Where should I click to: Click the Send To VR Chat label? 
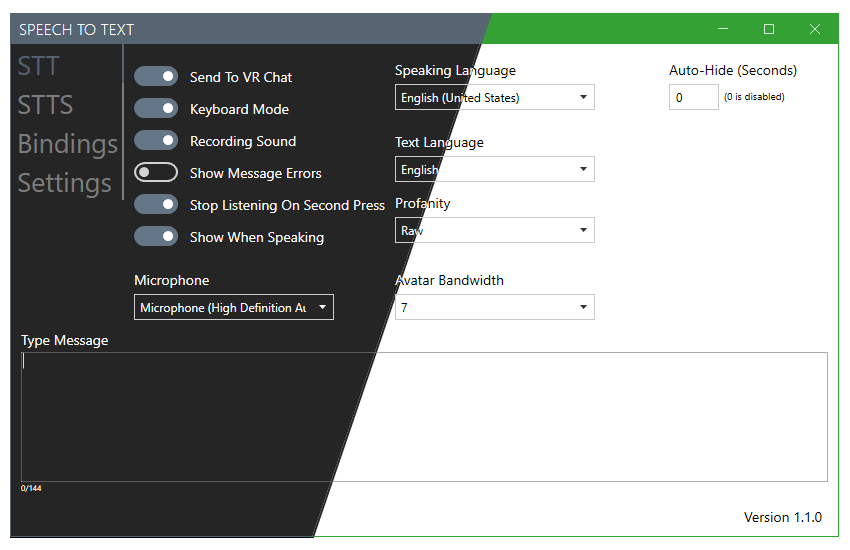click(241, 77)
